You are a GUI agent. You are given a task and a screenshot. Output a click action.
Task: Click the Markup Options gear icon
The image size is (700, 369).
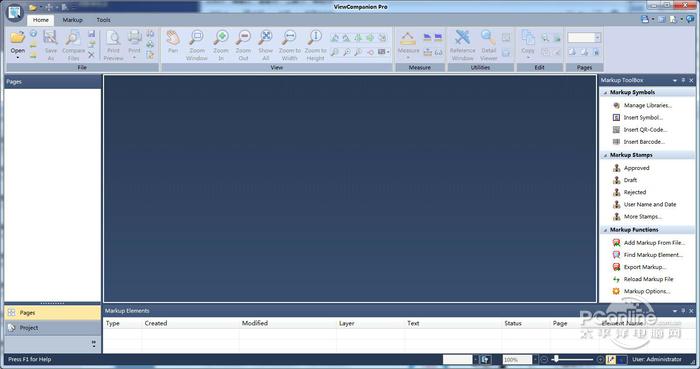[x=616, y=291]
